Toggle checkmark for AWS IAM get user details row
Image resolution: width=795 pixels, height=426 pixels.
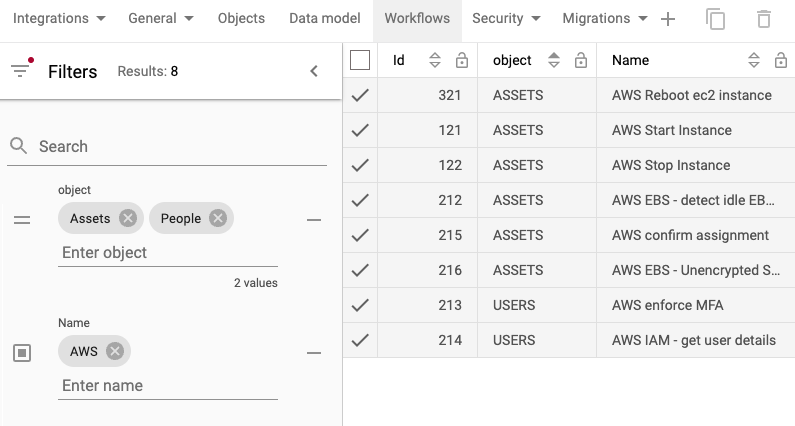tap(360, 340)
